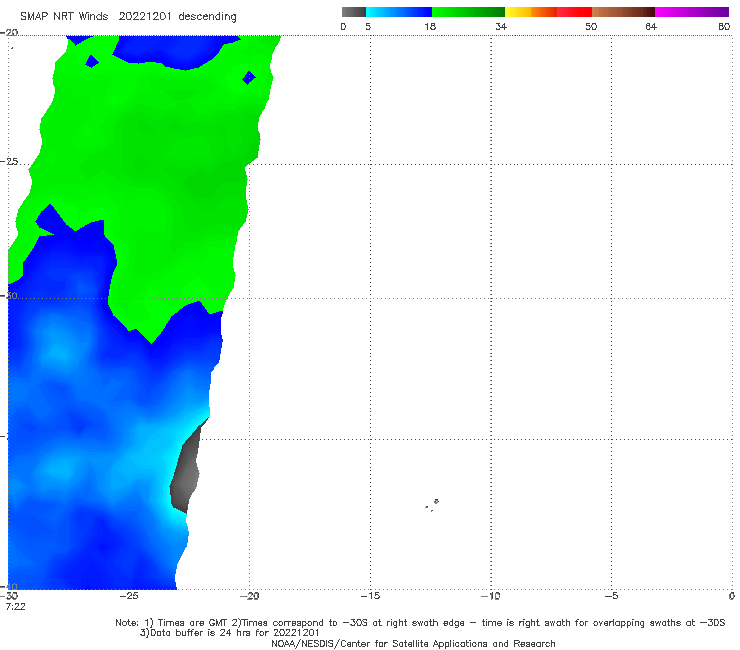Click the "-20" longitude label on bottom axis

click(250, 596)
